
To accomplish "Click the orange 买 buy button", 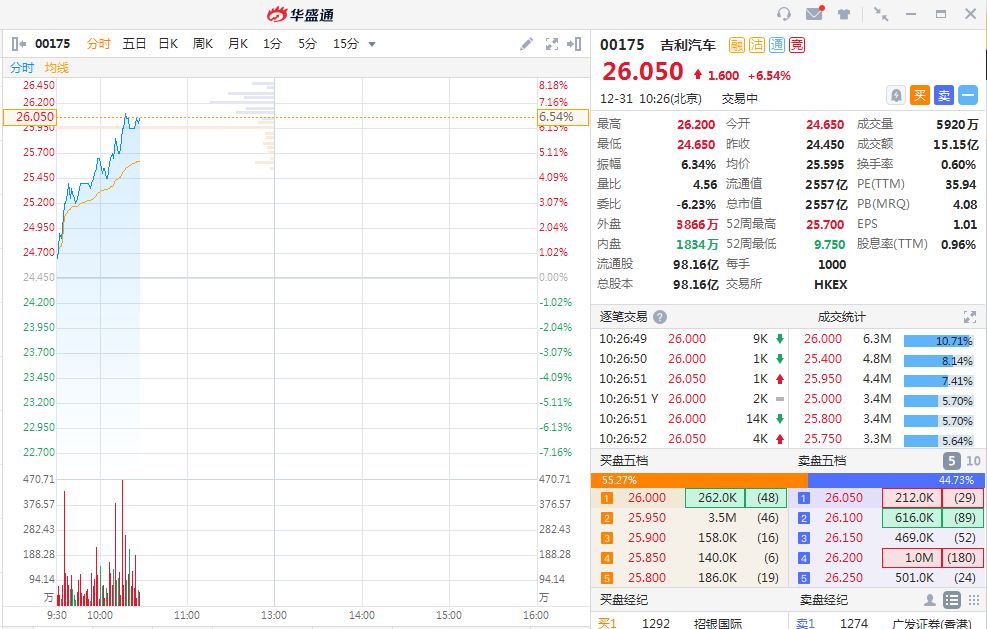I will coord(920,95).
